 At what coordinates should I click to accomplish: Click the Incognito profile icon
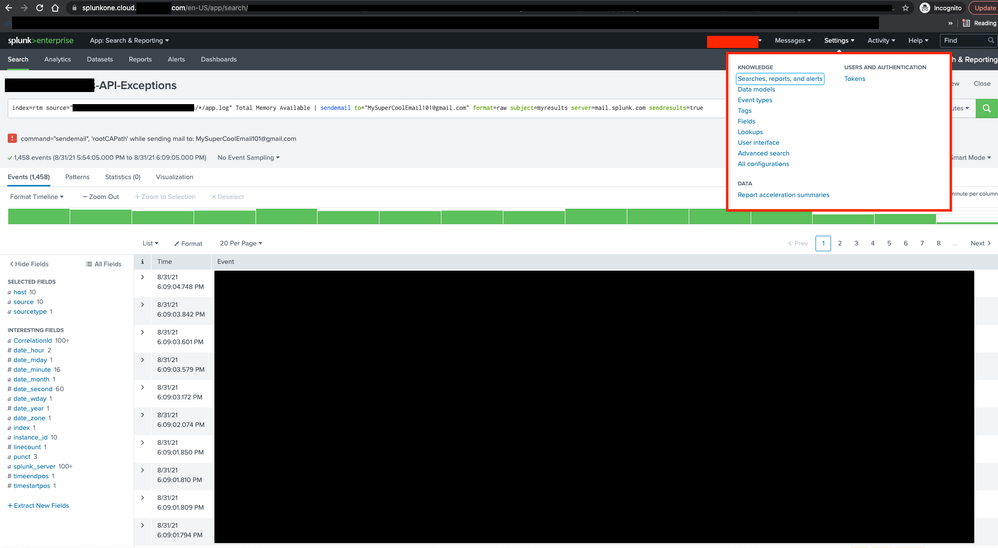pyautogui.click(x=925, y=8)
